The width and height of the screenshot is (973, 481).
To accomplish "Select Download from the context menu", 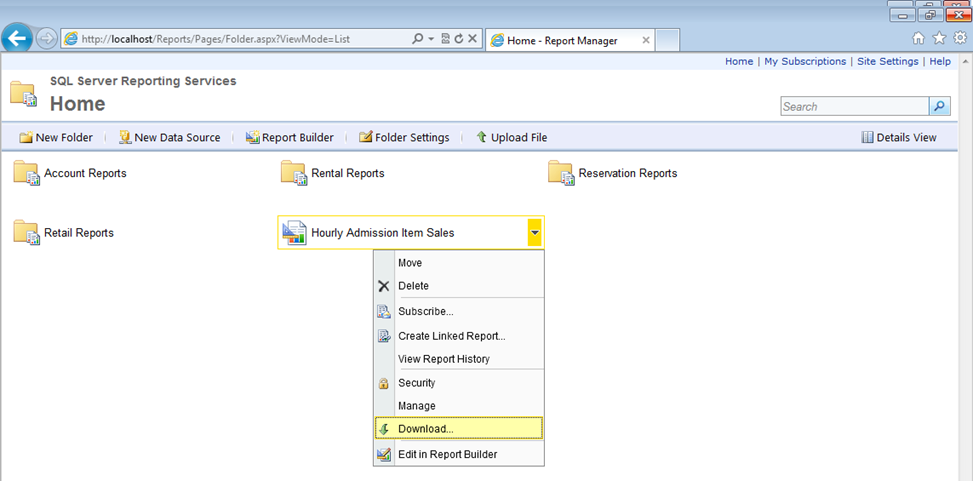I will point(426,429).
